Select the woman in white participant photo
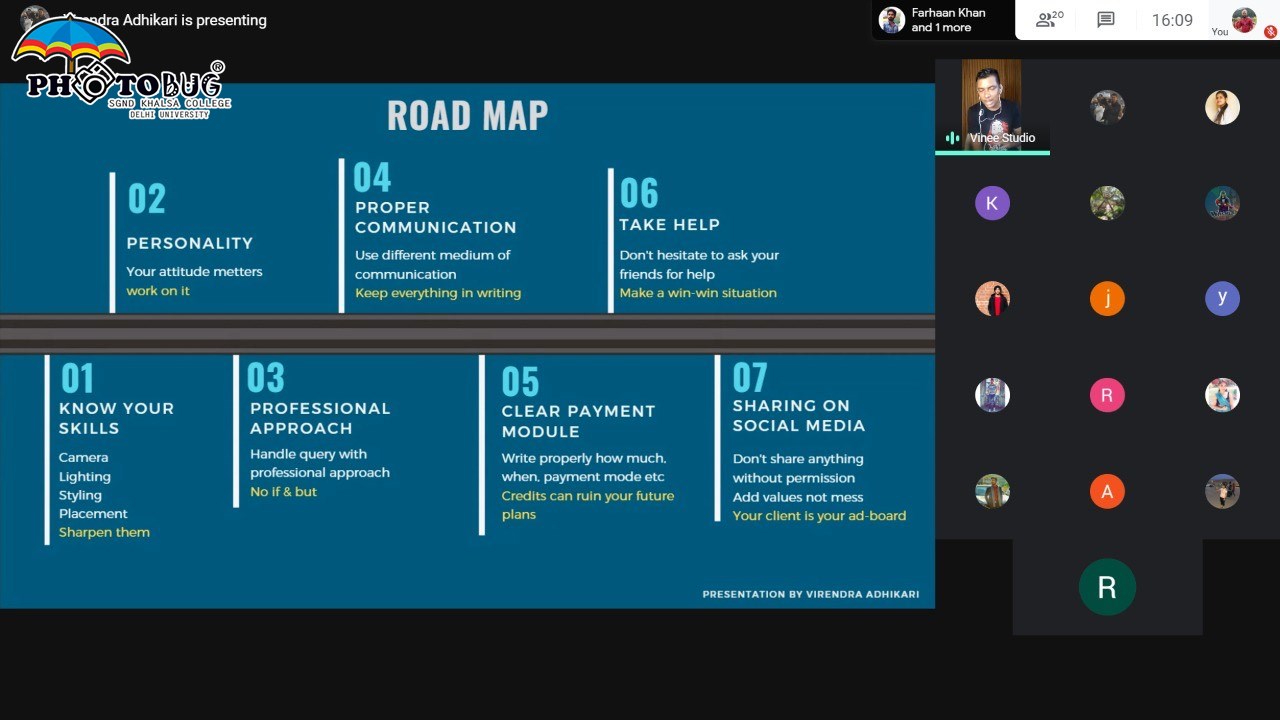The width and height of the screenshot is (1280, 720). pos(1222,107)
